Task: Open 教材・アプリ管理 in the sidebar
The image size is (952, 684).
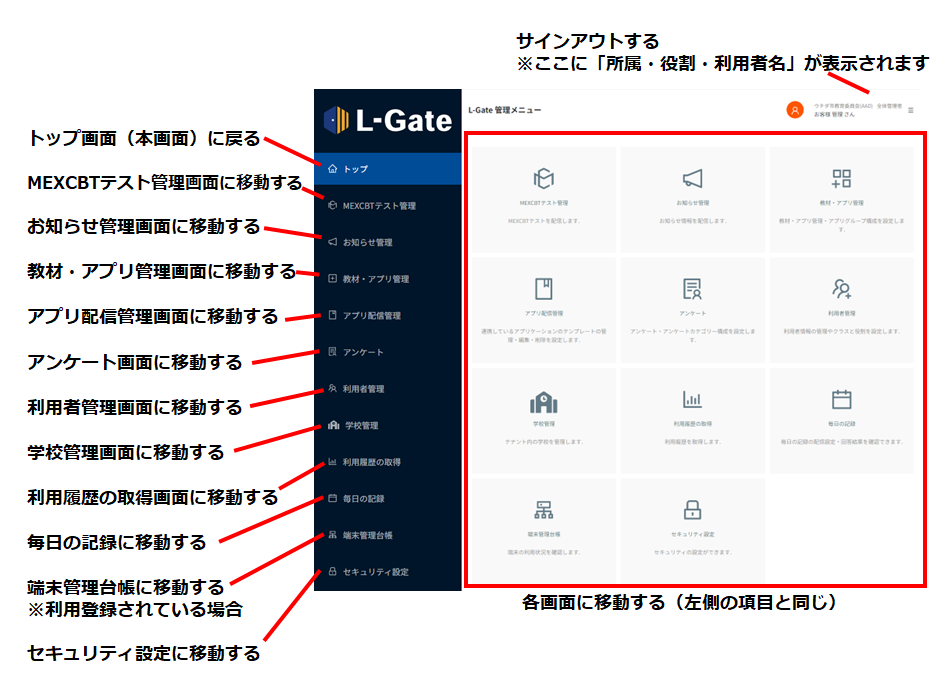Action: click(387, 279)
